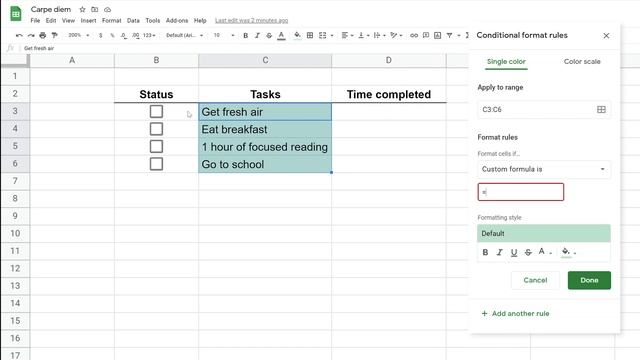Open the horizontal align dropdown
The height and width of the screenshot is (360, 640).
tap(347, 36)
